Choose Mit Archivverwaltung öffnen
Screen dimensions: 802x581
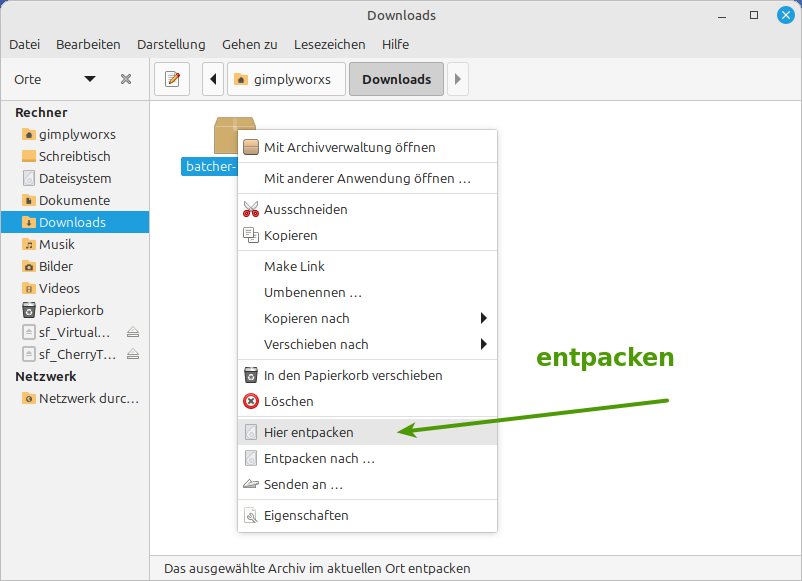(x=367, y=147)
